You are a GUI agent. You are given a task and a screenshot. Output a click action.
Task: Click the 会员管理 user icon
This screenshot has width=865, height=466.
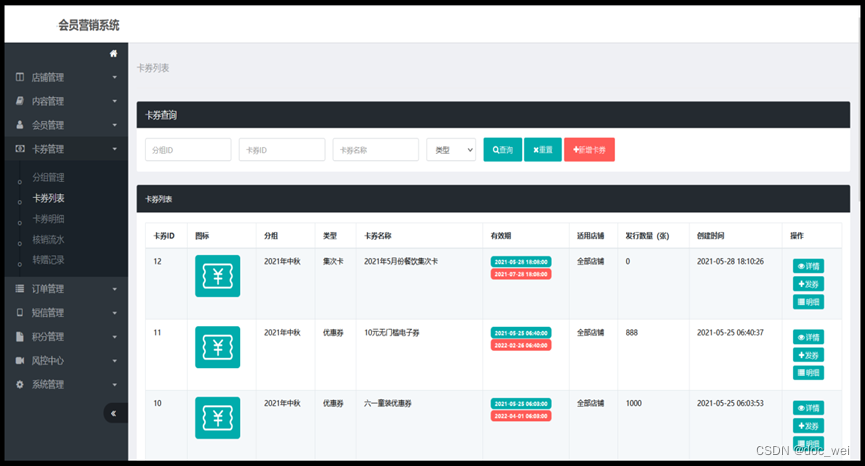20,125
